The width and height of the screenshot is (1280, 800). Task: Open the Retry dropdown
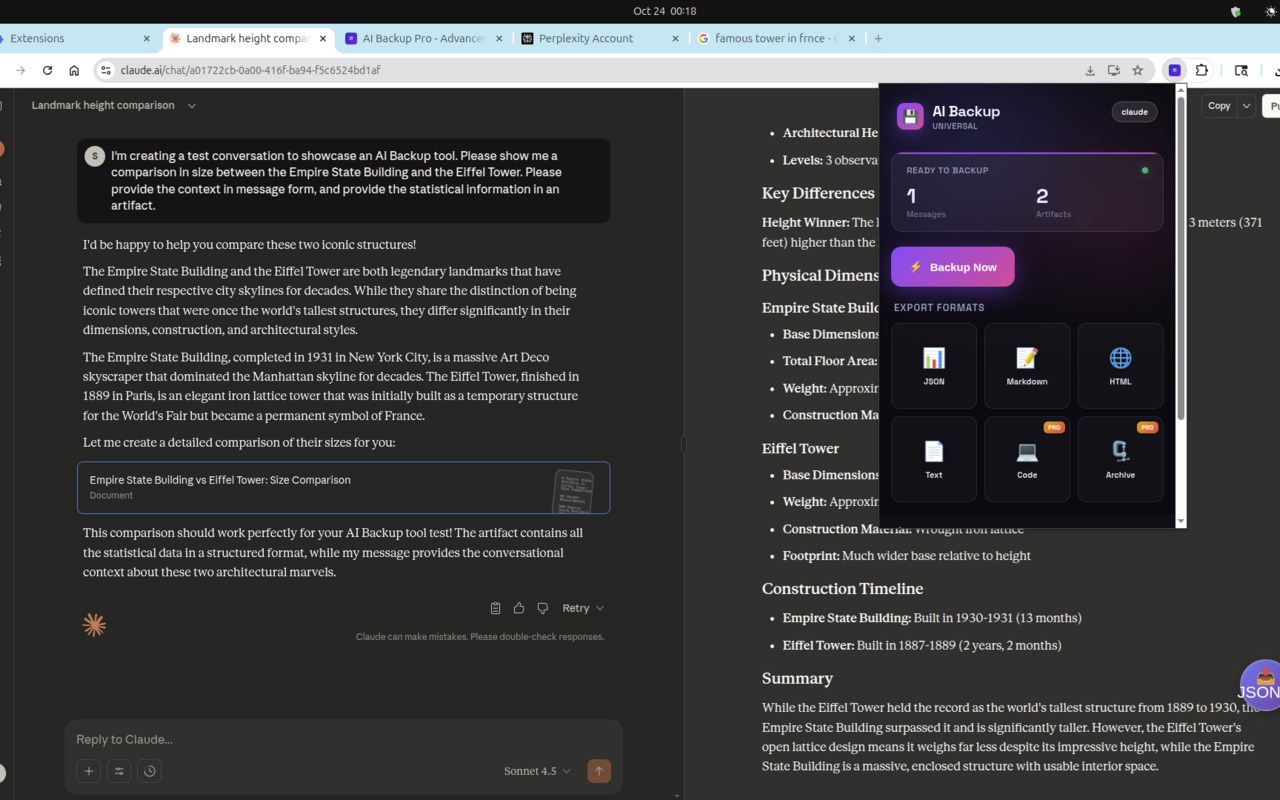coord(583,608)
